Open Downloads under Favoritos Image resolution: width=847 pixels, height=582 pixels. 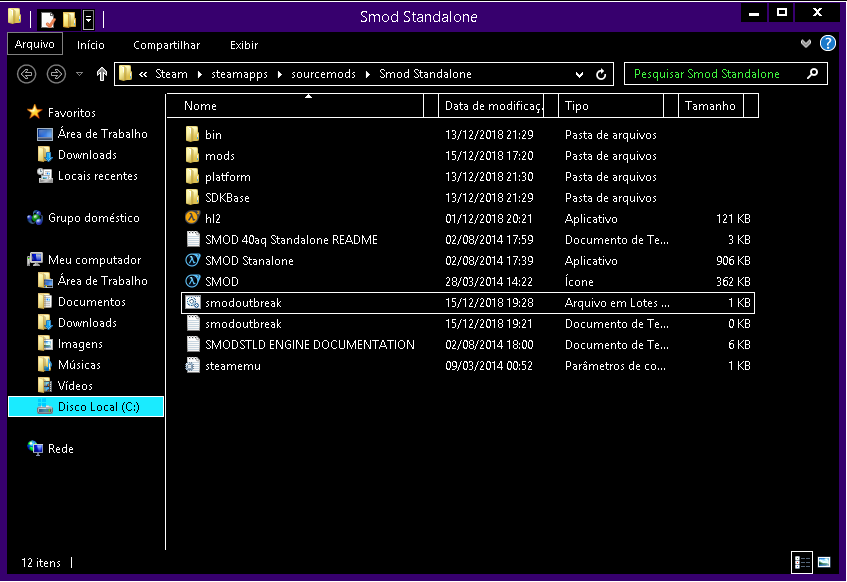(87, 155)
